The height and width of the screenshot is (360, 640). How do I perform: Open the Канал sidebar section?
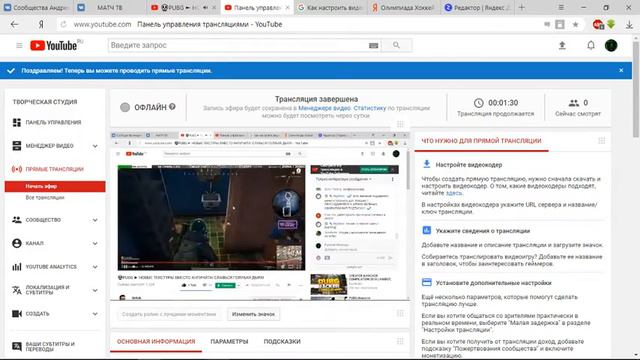34,243
